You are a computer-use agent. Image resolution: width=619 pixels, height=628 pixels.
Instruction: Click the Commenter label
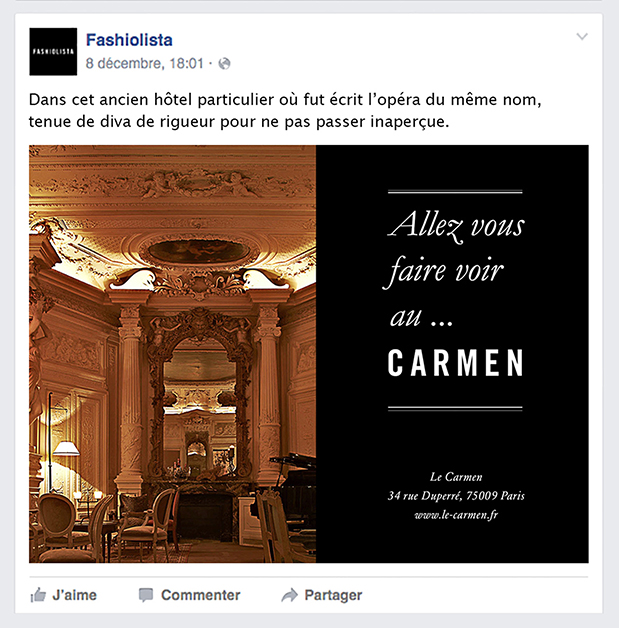[x=201, y=595]
